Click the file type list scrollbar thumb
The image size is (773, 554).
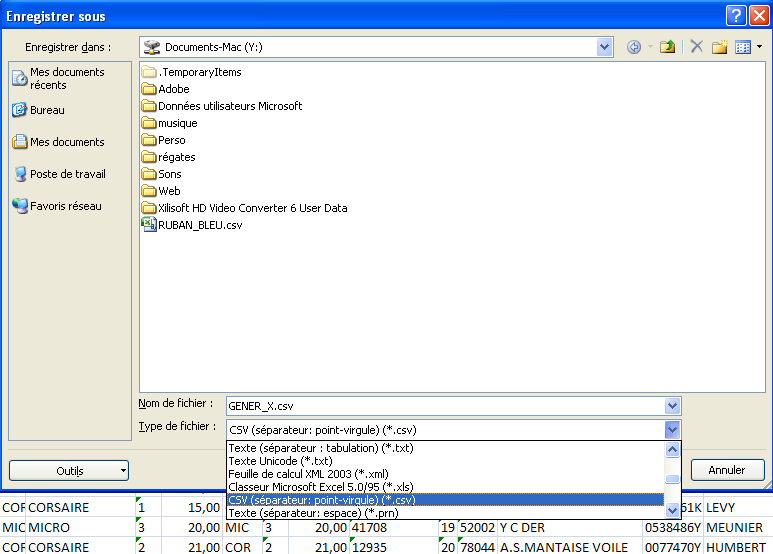tap(672, 479)
